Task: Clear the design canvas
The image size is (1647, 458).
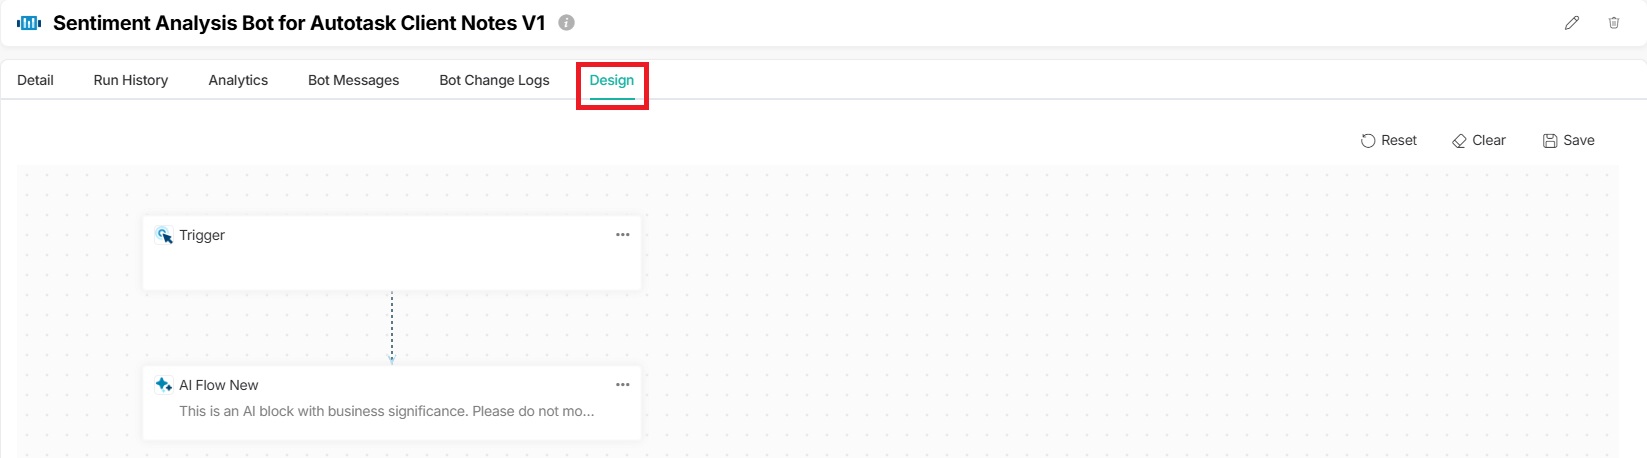Action: click(1478, 141)
